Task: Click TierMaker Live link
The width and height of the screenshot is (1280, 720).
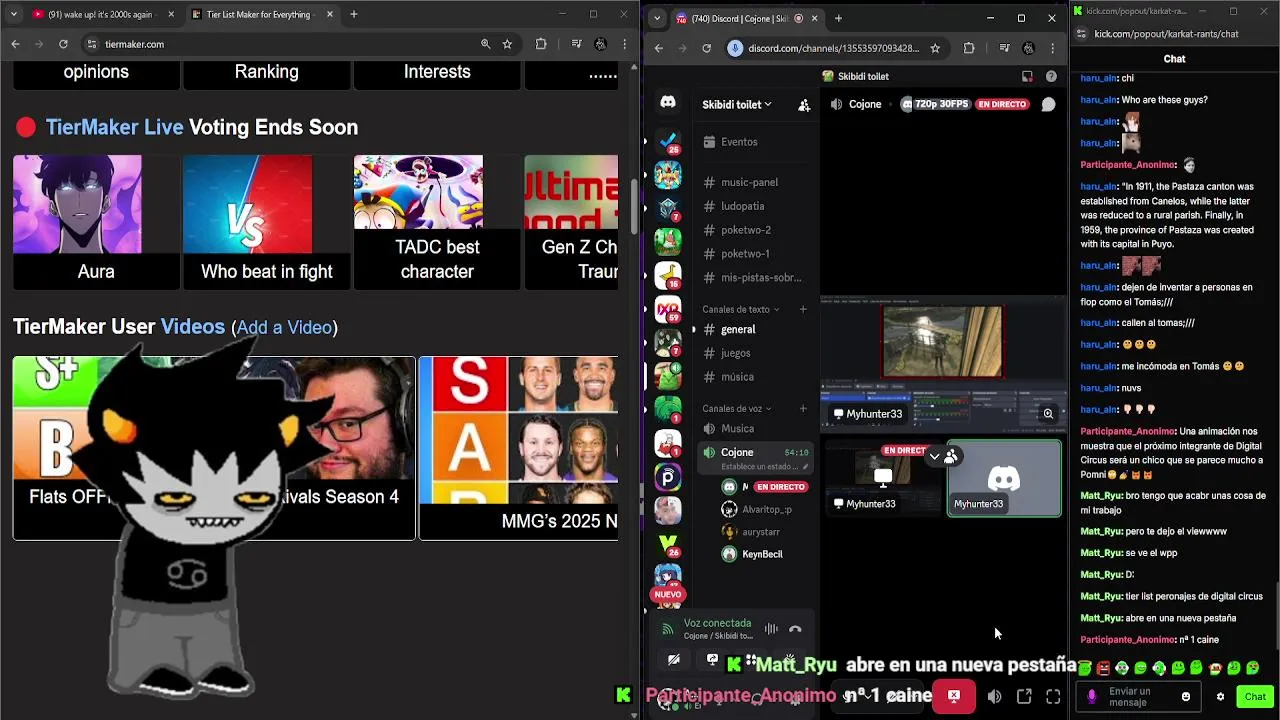Action: (x=114, y=127)
